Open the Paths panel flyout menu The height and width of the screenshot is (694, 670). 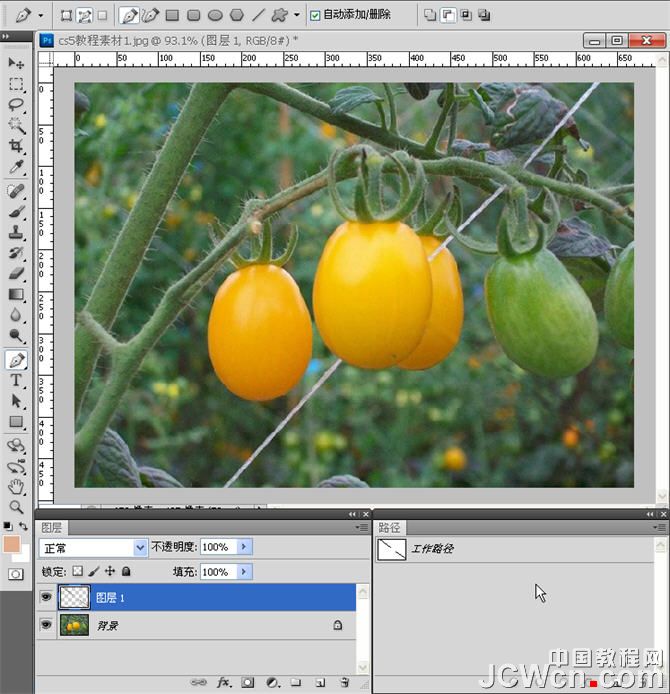(659, 527)
